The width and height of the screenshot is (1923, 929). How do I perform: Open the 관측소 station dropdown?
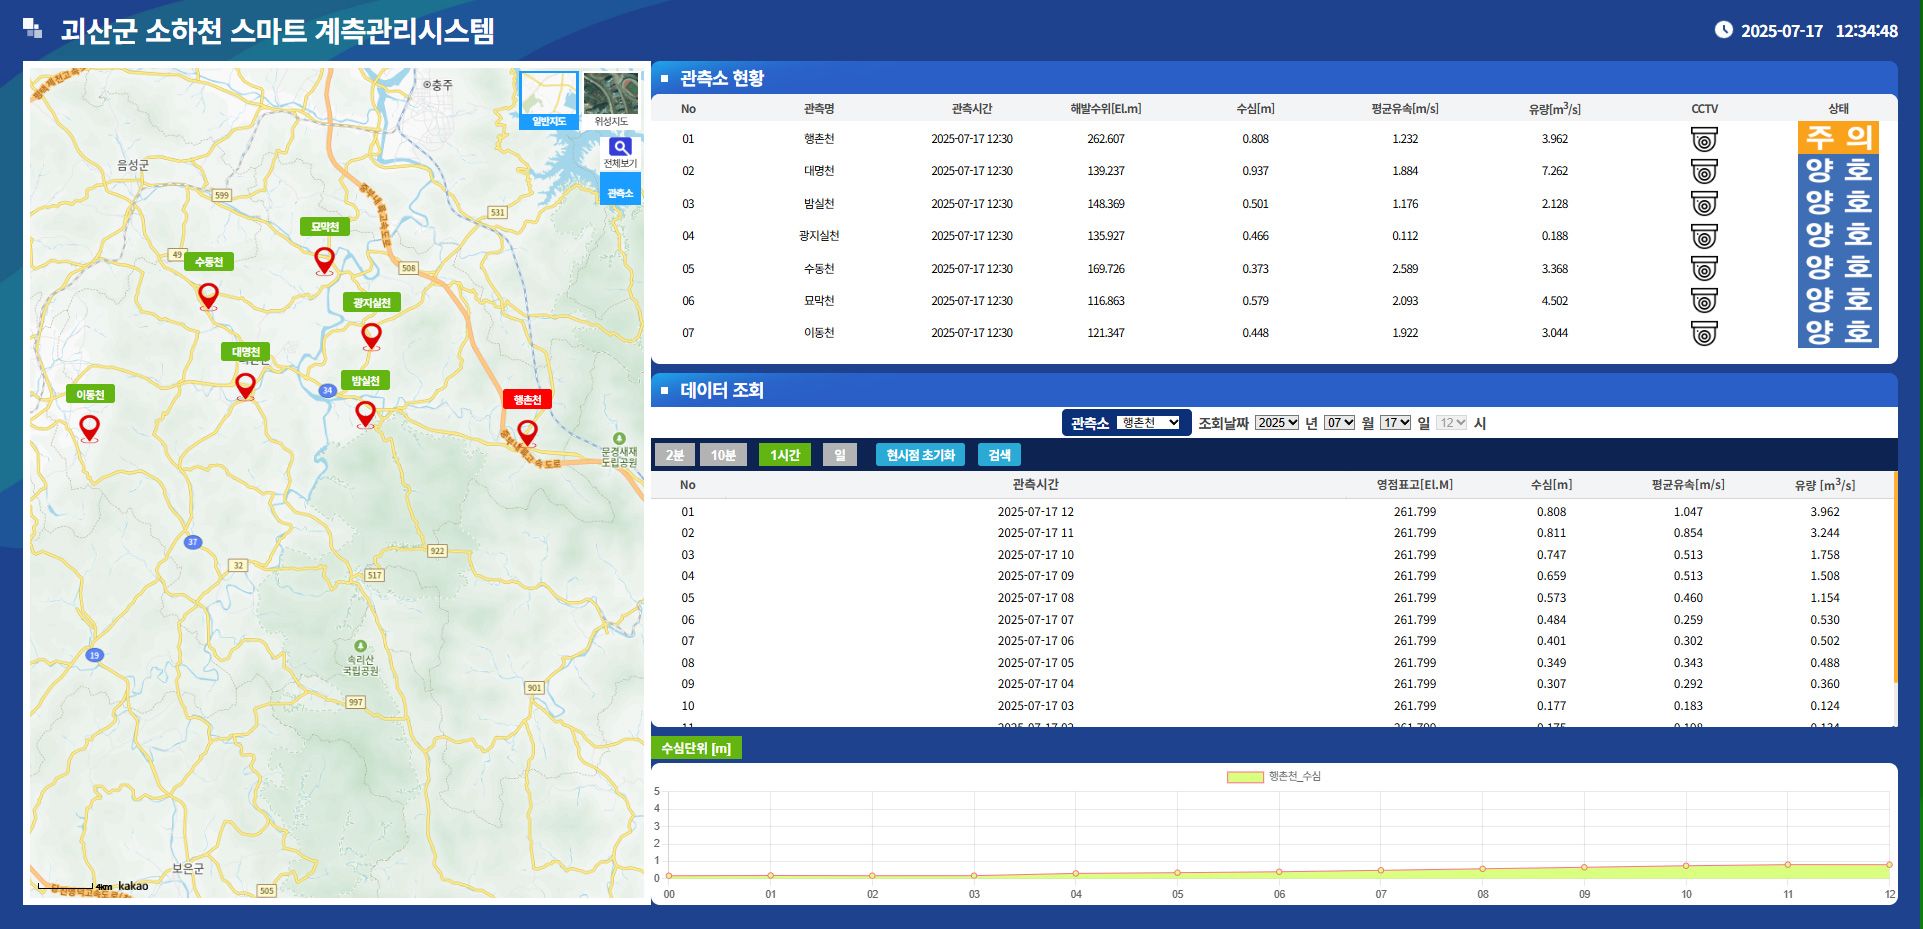(1150, 423)
